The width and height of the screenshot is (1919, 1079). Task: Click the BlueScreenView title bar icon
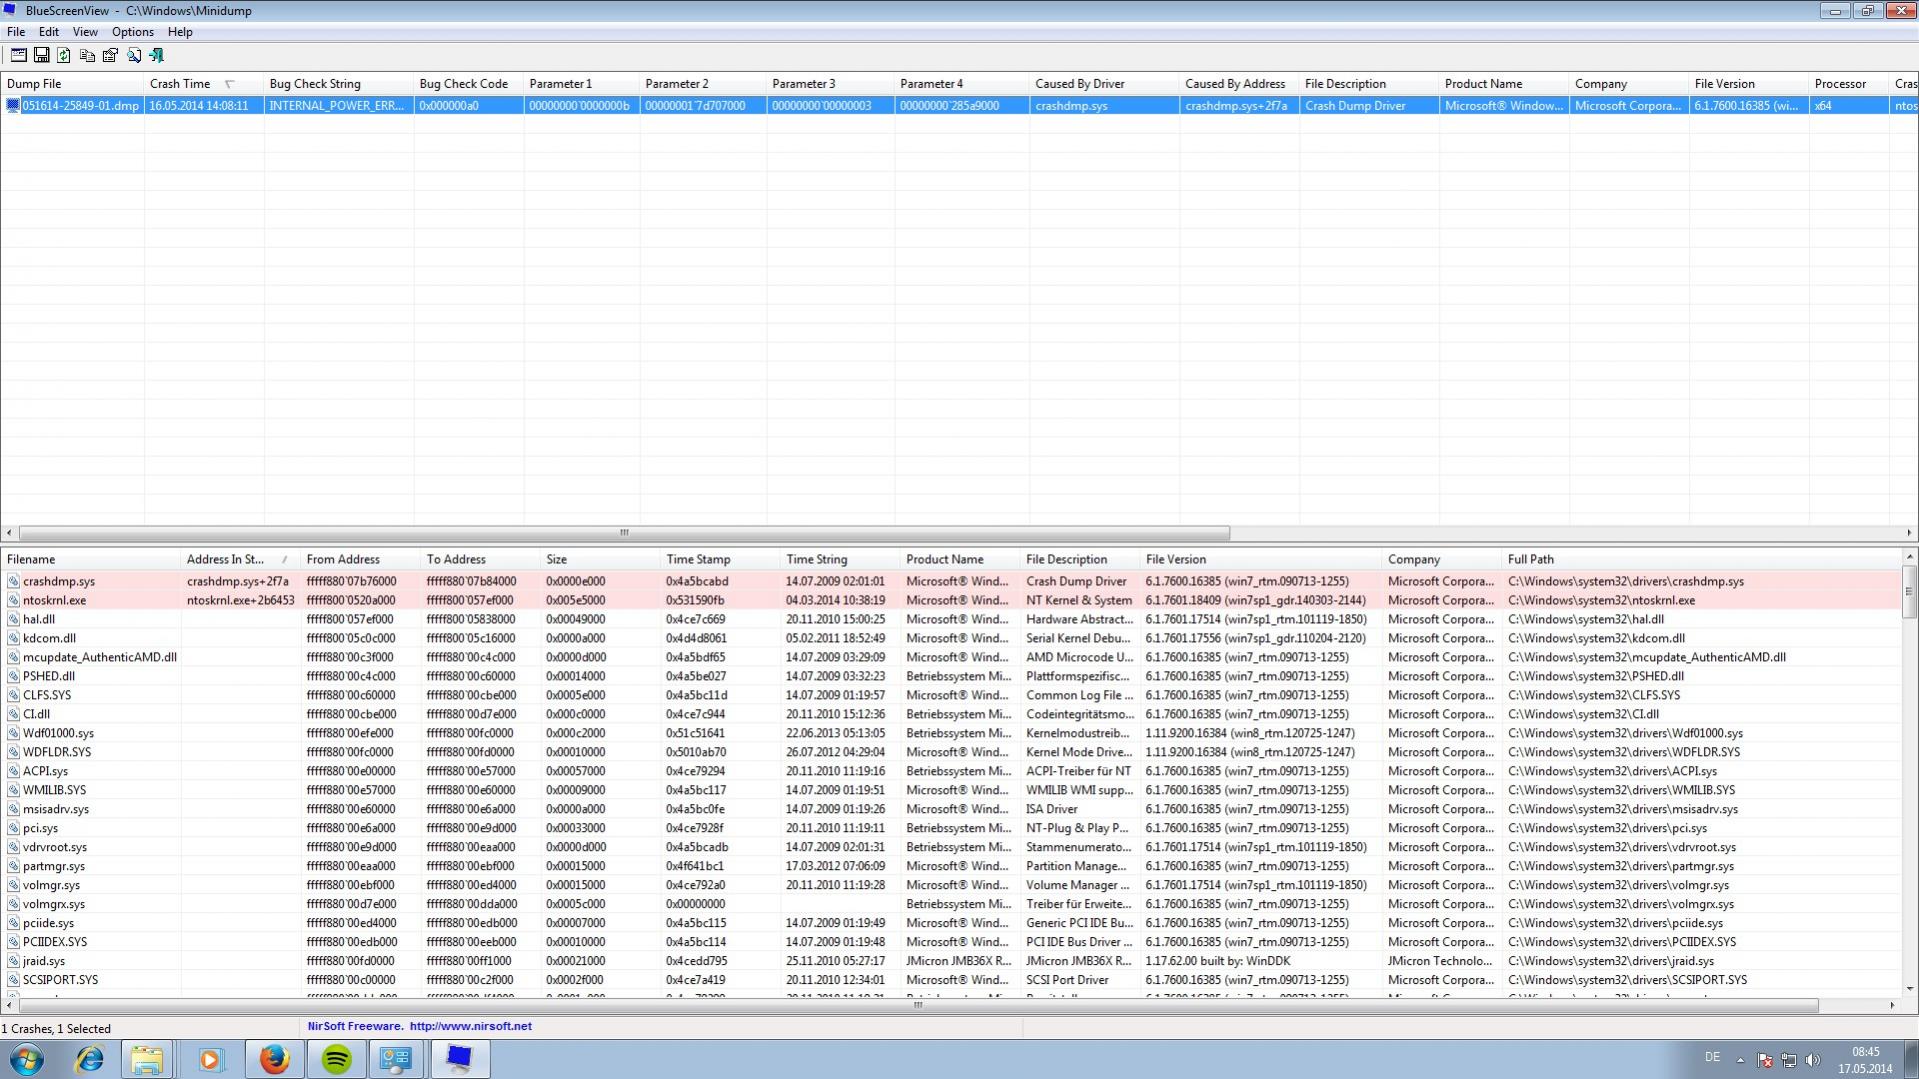point(10,10)
